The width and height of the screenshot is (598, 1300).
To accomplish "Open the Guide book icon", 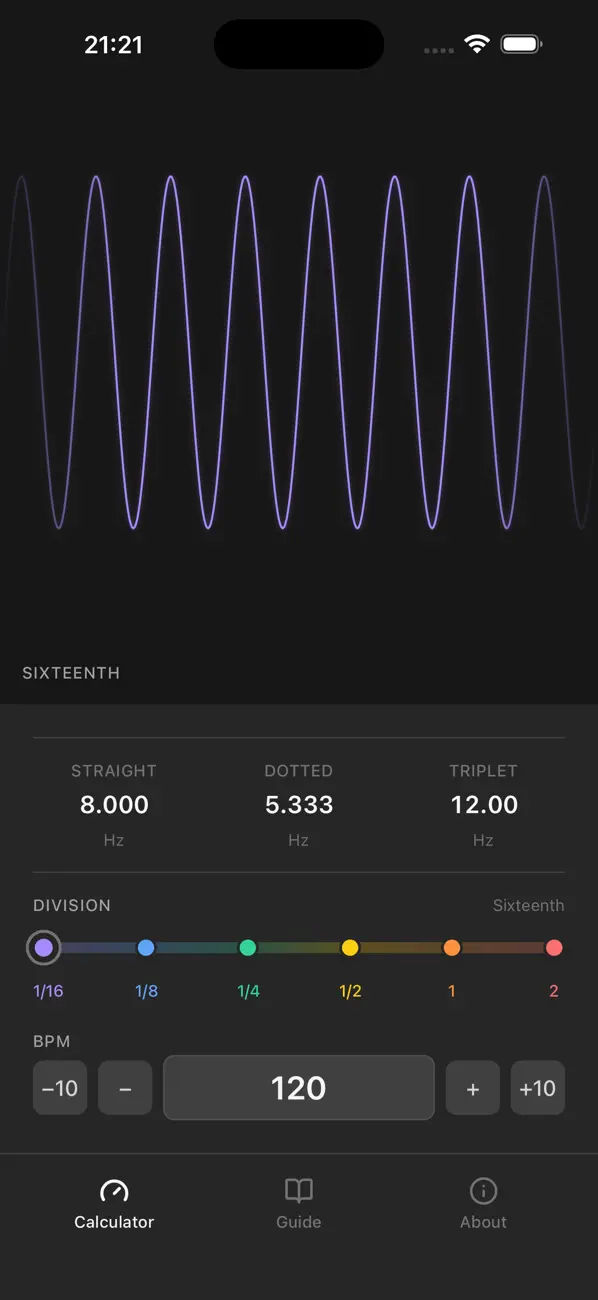I will pos(298,1191).
